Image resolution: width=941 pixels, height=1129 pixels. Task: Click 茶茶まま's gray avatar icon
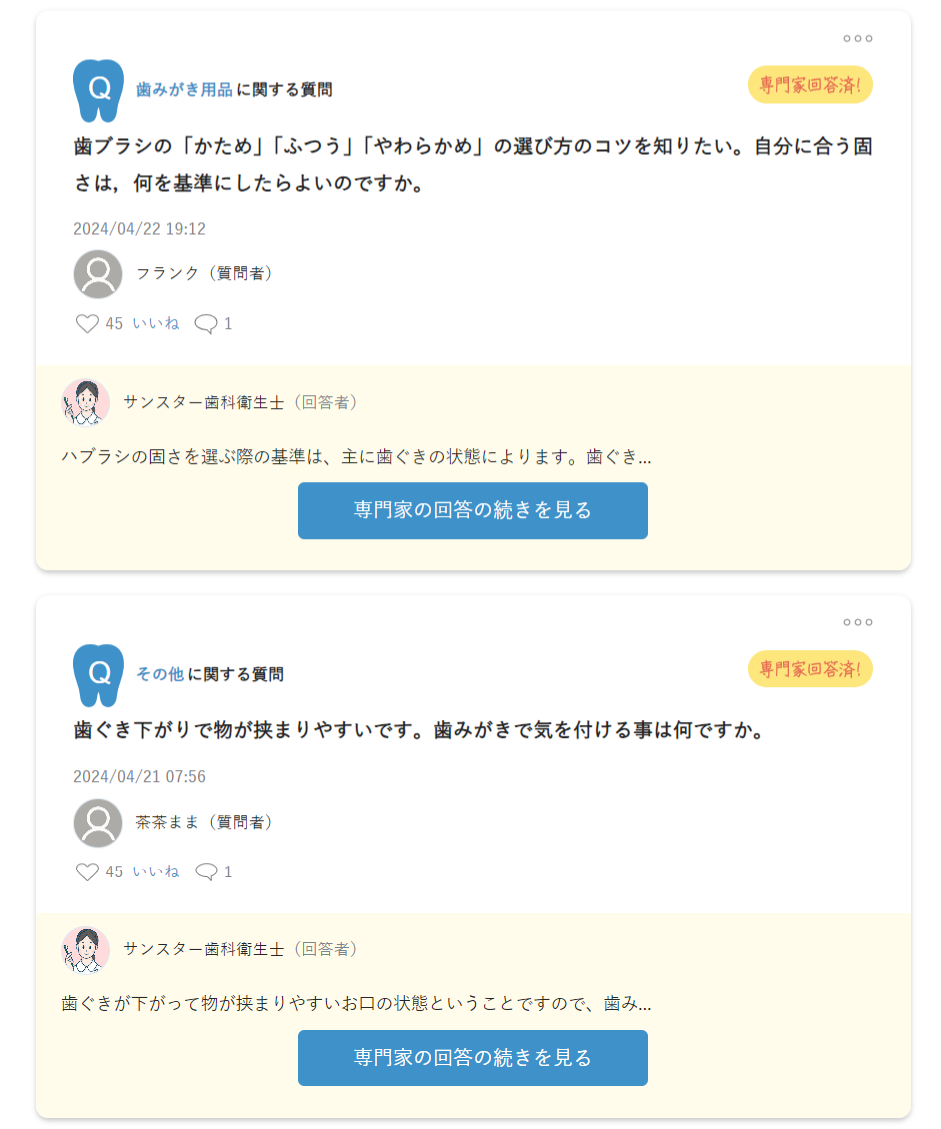(98, 823)
